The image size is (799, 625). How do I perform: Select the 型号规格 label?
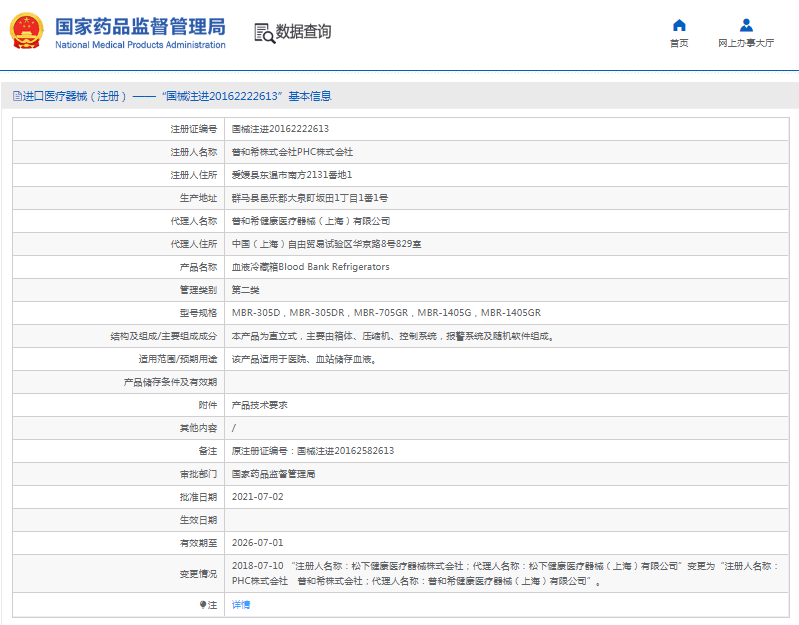198,313
